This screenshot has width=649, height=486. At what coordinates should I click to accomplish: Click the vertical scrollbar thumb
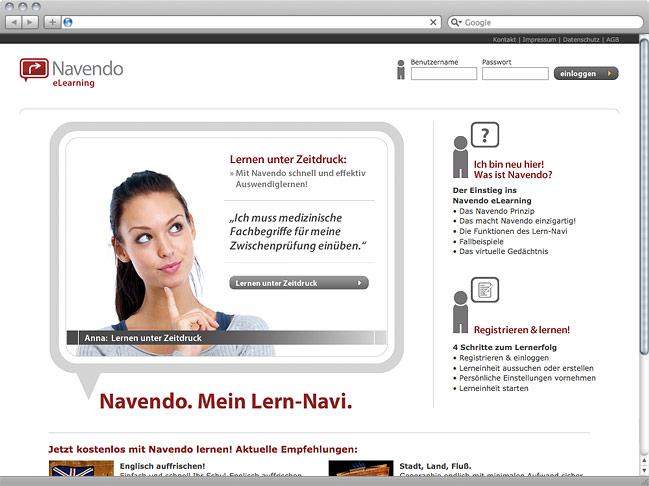[644, 197]
